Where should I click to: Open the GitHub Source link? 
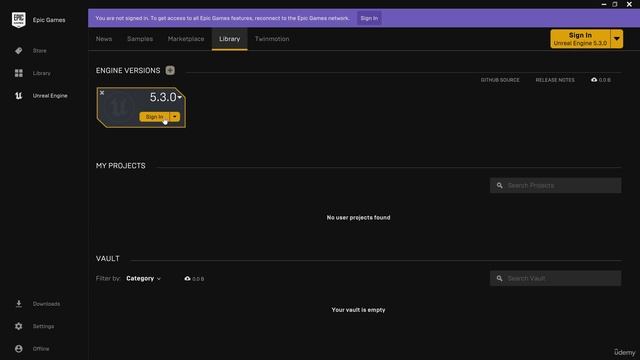tap(500, 80)
